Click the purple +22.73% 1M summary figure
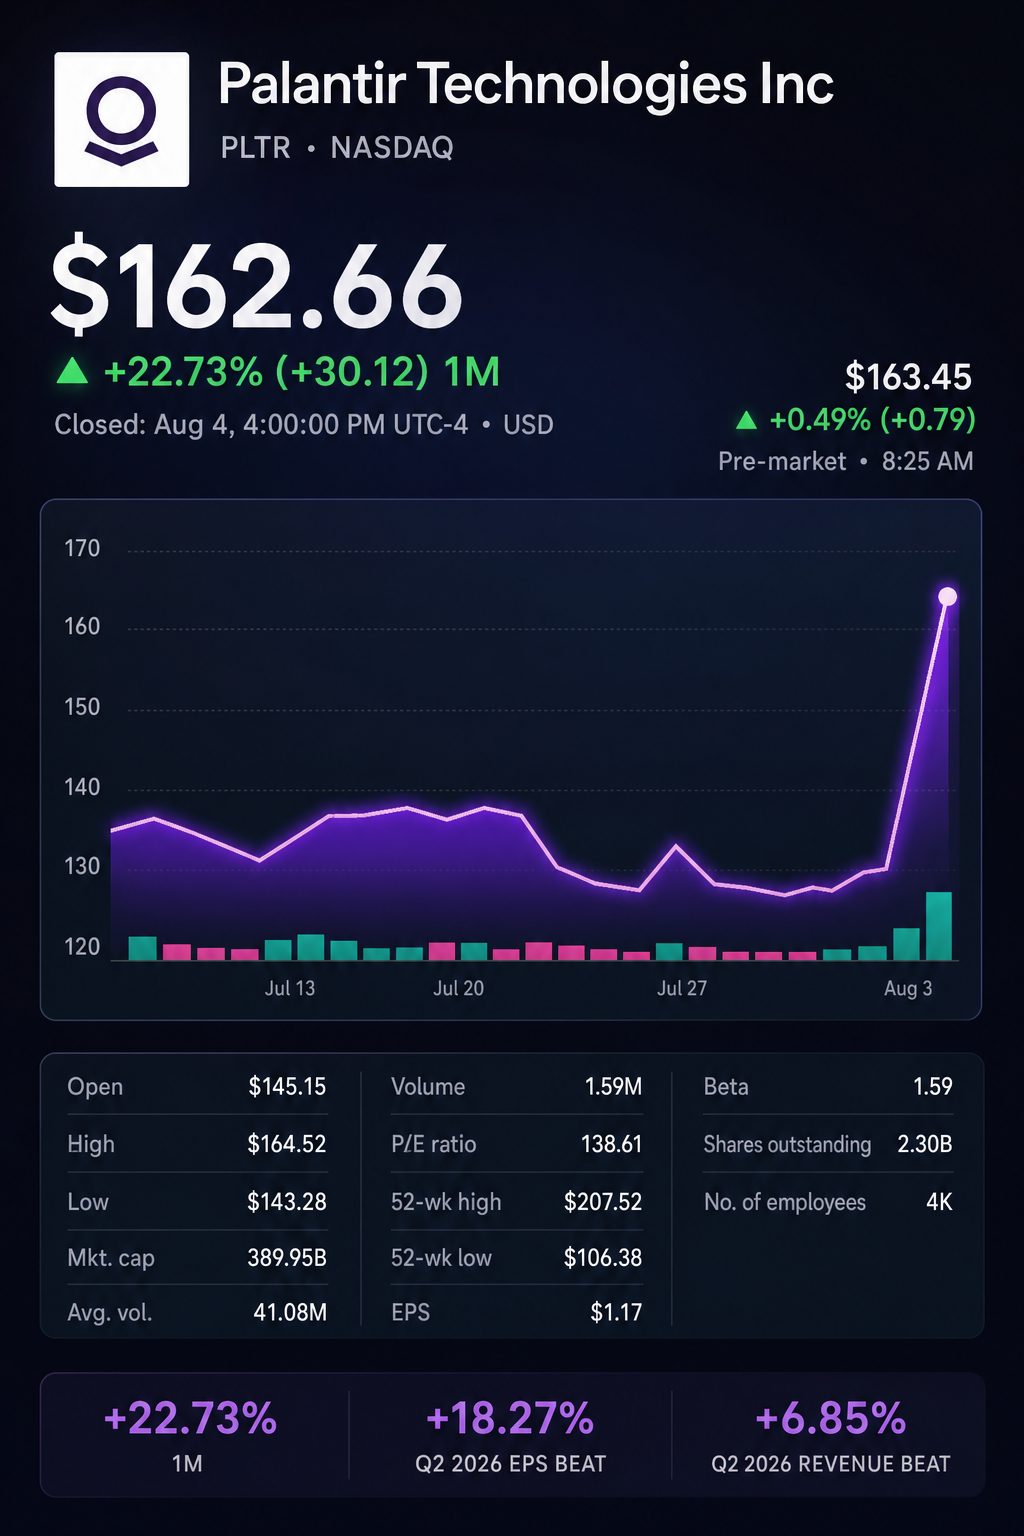The width and height of the screenshot is (1024, 1536). point(190,1418)
